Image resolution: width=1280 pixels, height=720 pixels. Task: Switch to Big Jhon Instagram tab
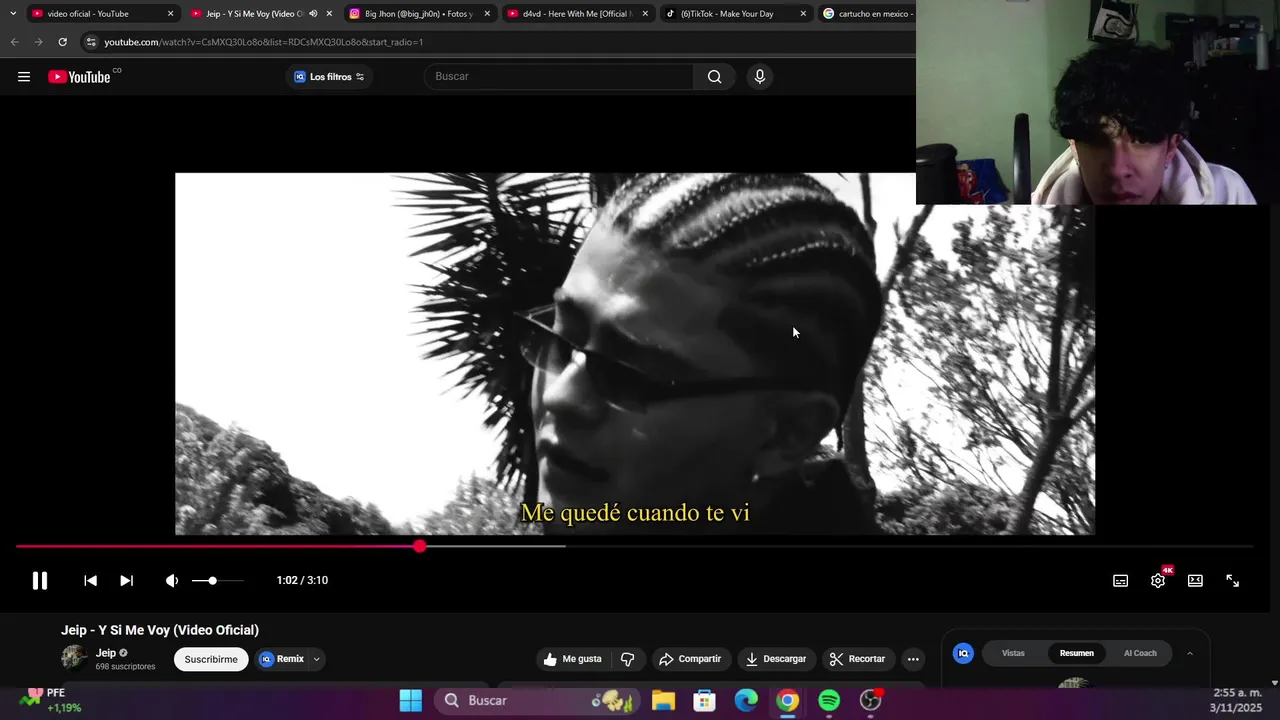(x=418, y=14)
